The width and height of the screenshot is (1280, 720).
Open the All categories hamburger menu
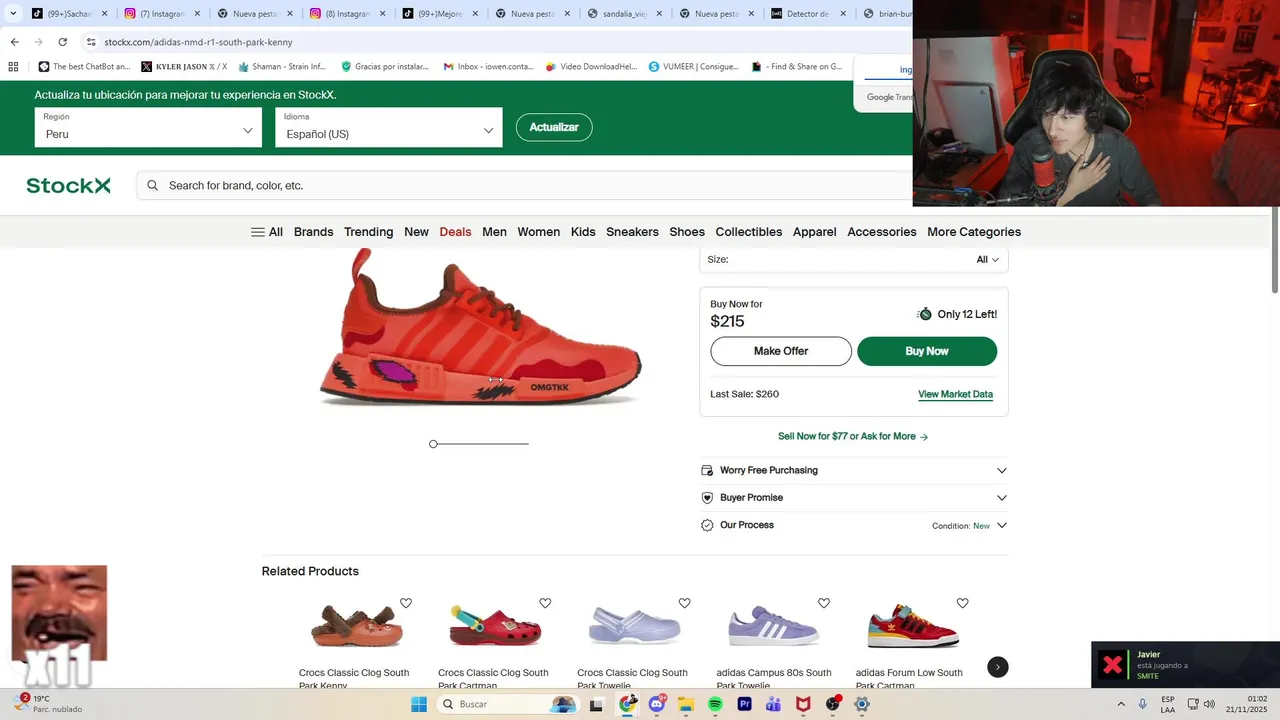tap(267, 232)
